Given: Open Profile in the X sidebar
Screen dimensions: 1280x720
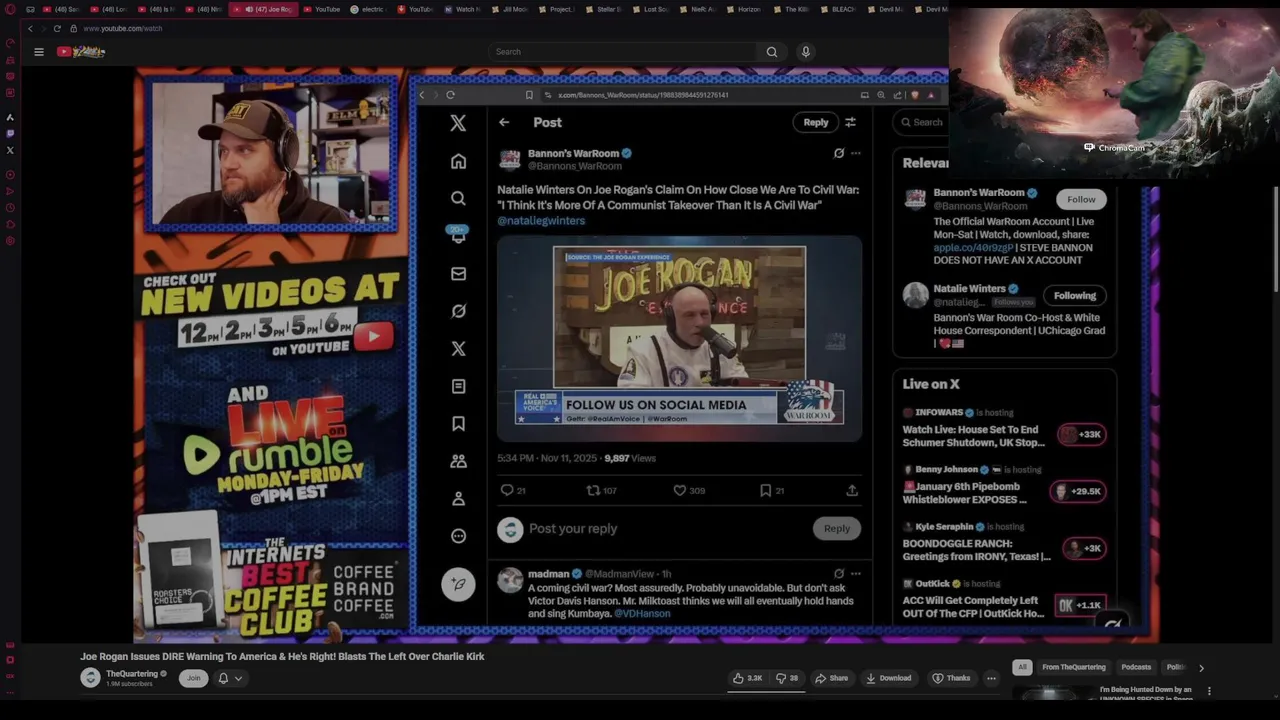Looking at the screenshot, I should click(x=458, y=498).
